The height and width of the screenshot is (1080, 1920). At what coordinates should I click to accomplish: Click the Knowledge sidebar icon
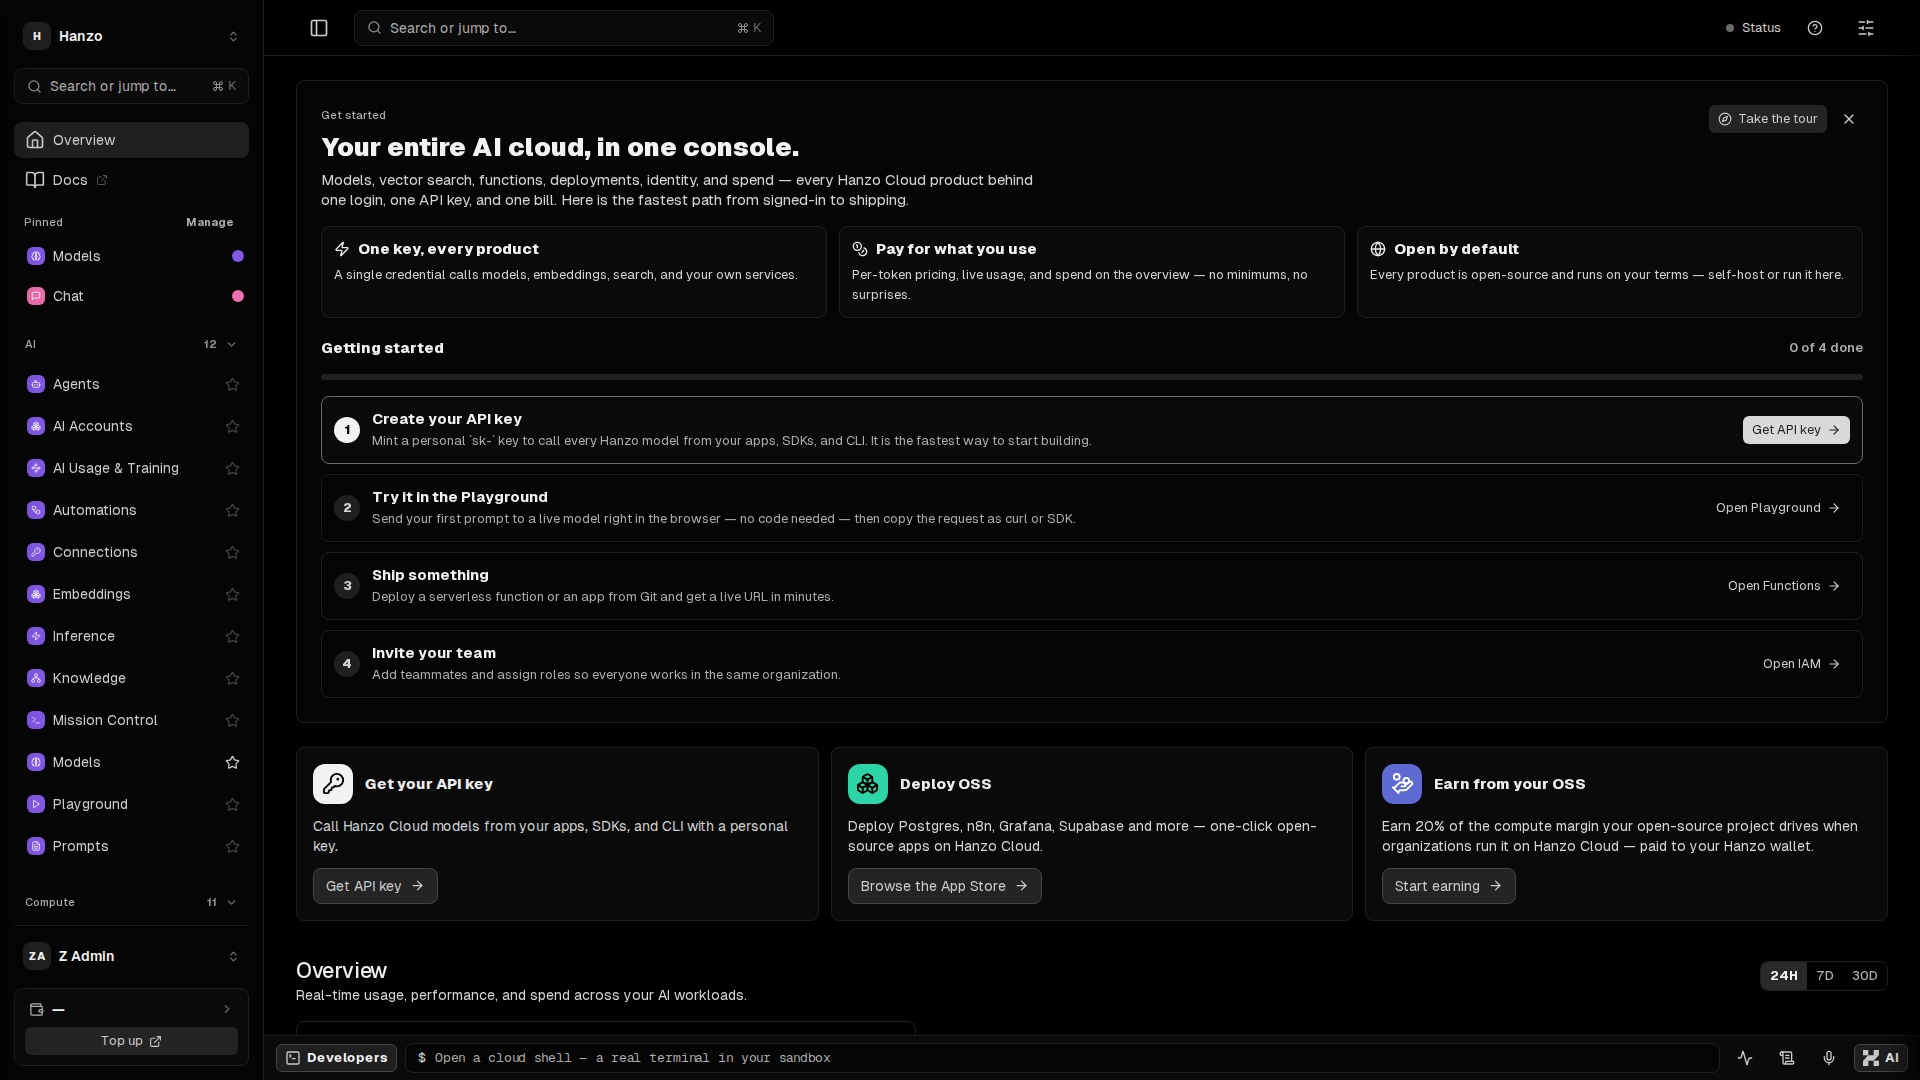36,678
